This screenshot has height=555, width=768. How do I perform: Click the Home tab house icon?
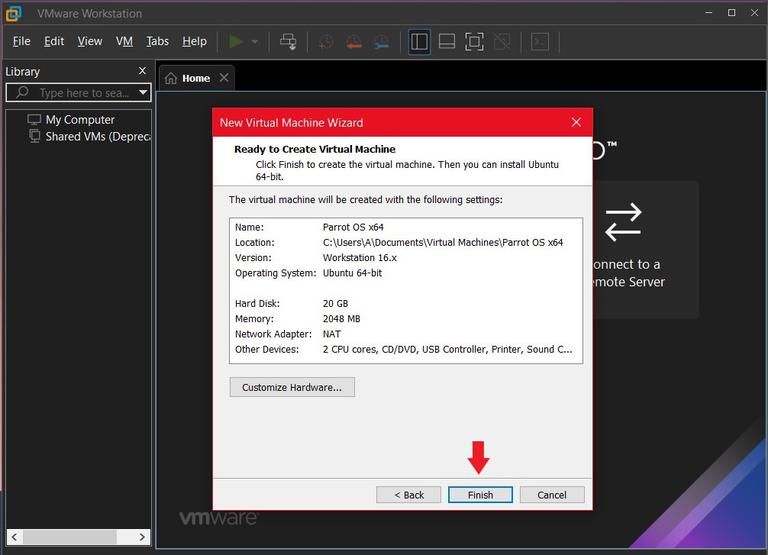tap(170, 78)
